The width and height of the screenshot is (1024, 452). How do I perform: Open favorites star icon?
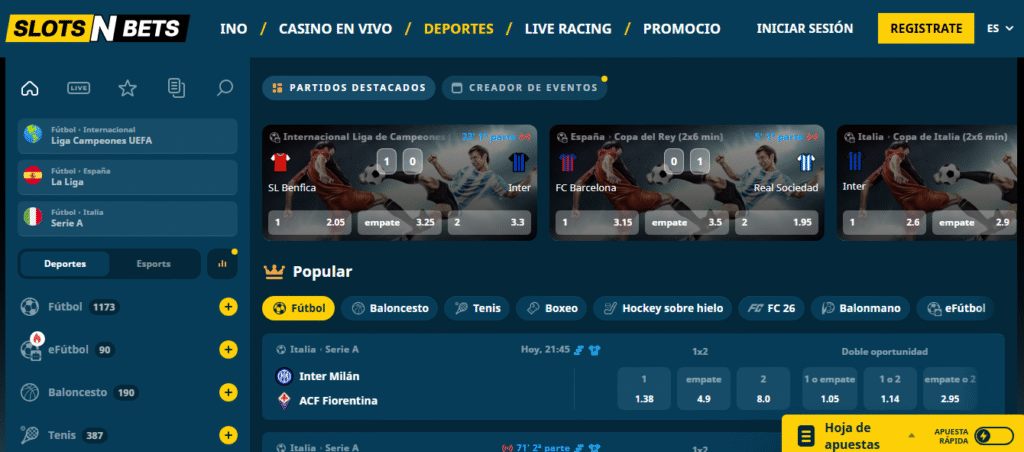tap(127, 88)
